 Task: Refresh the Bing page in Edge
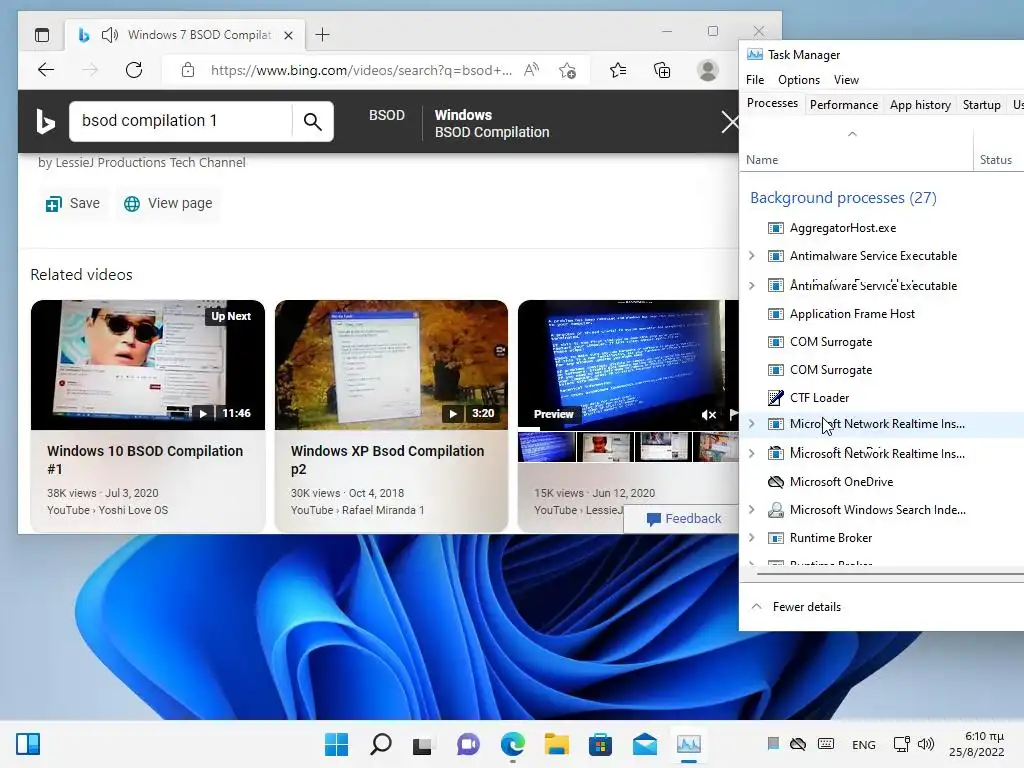(134, 70)
